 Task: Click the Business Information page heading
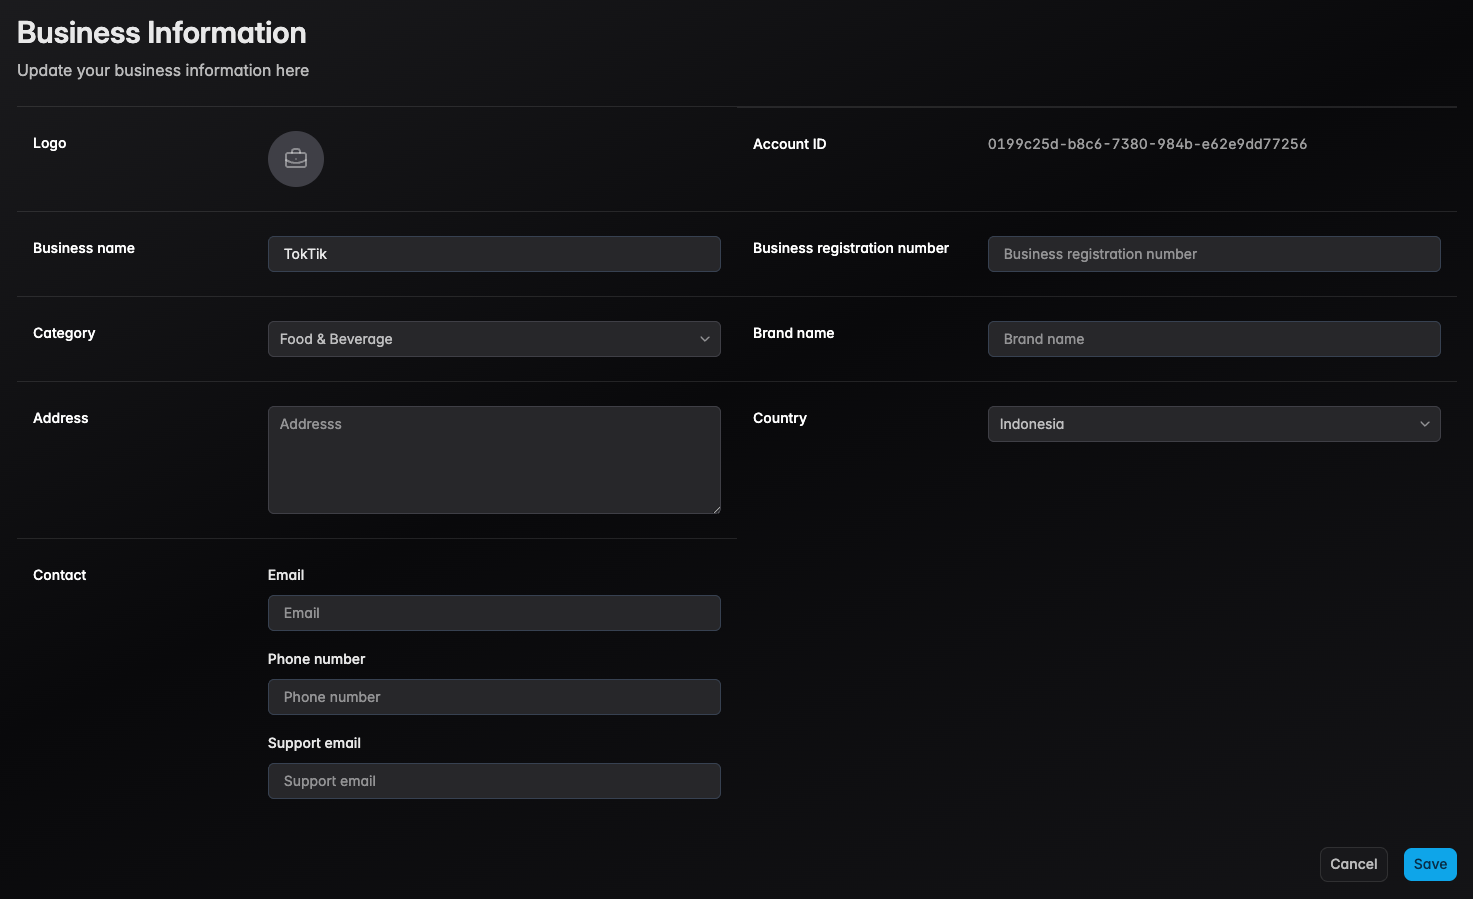[x=162, y=33]
